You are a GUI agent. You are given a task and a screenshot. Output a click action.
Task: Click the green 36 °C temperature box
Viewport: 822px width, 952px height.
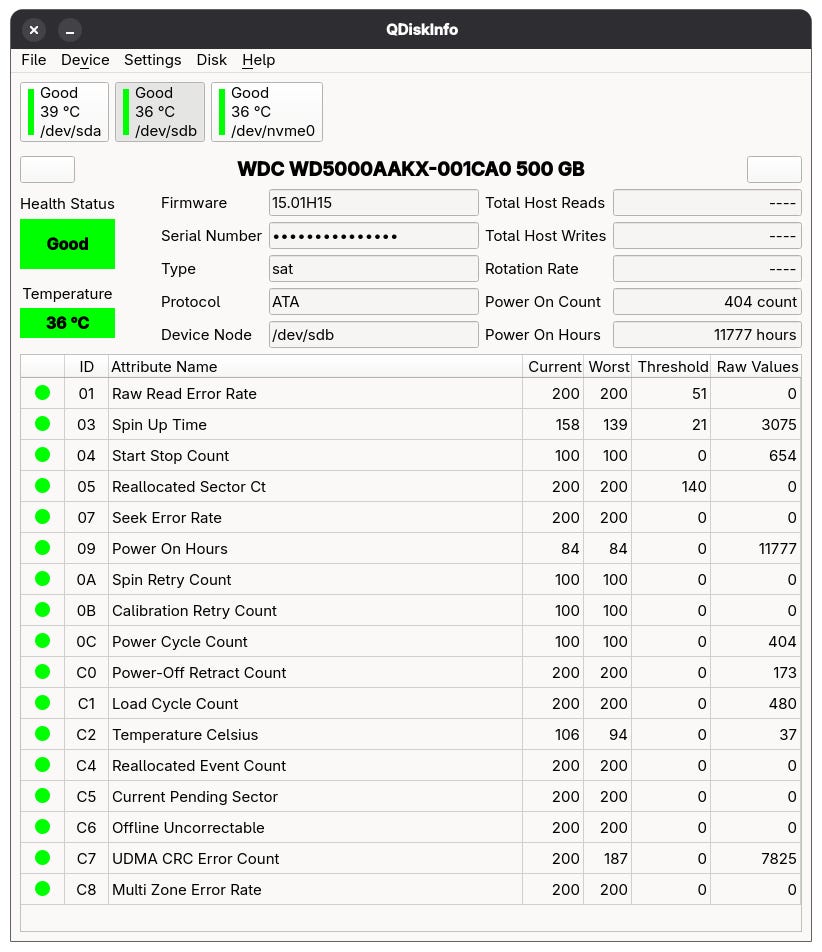coord(67,323)
